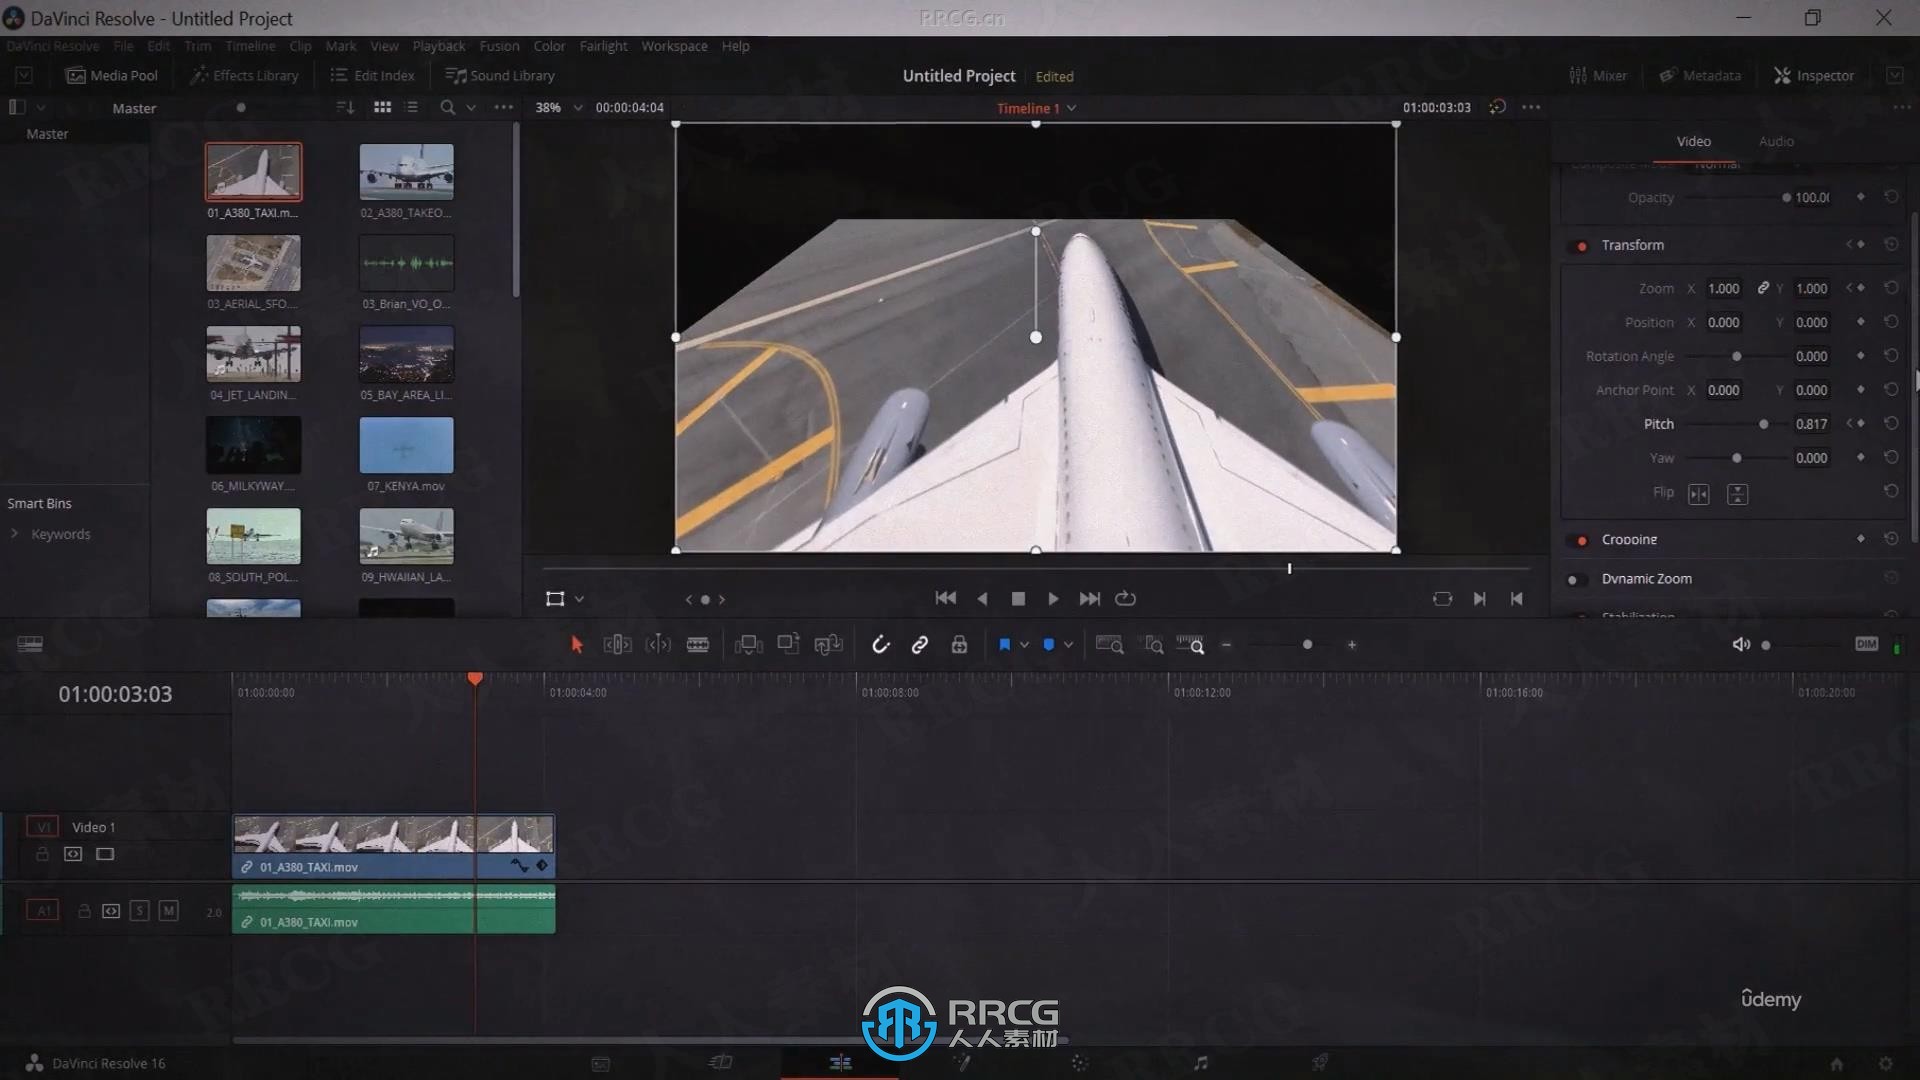
Task: Toggle the Zoom link X/Y icon
Action: tap(1763, 288)
